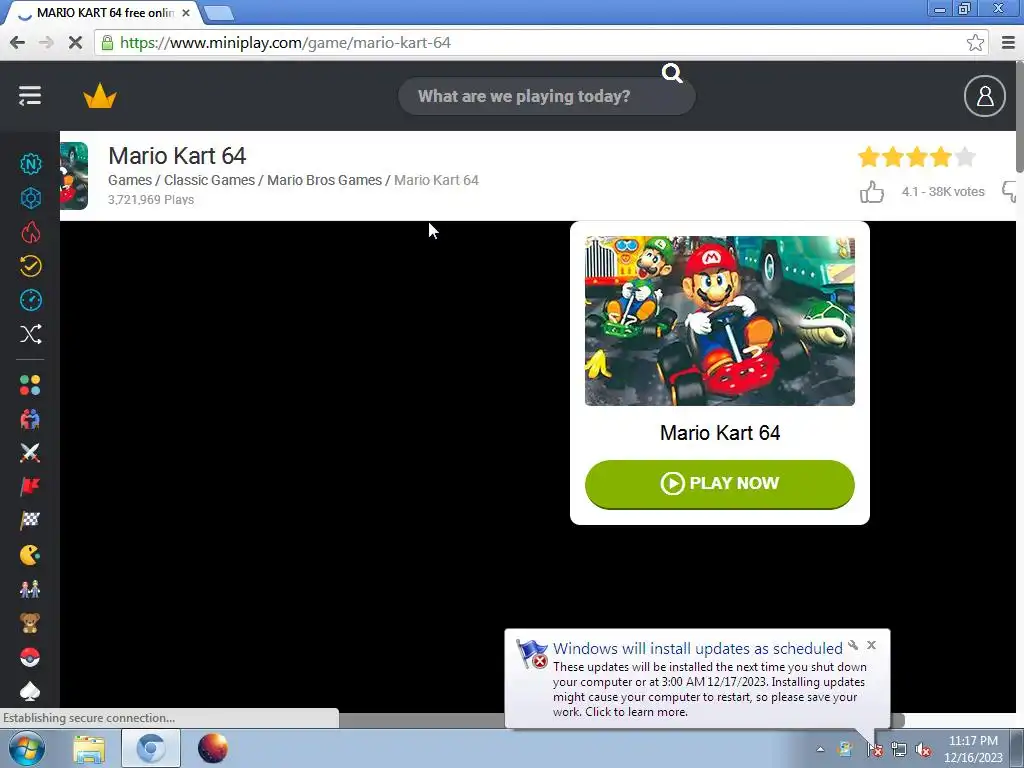Click the small Mario Kart 64 header thumbnail

pyautogui.click(x=74, y=176)
